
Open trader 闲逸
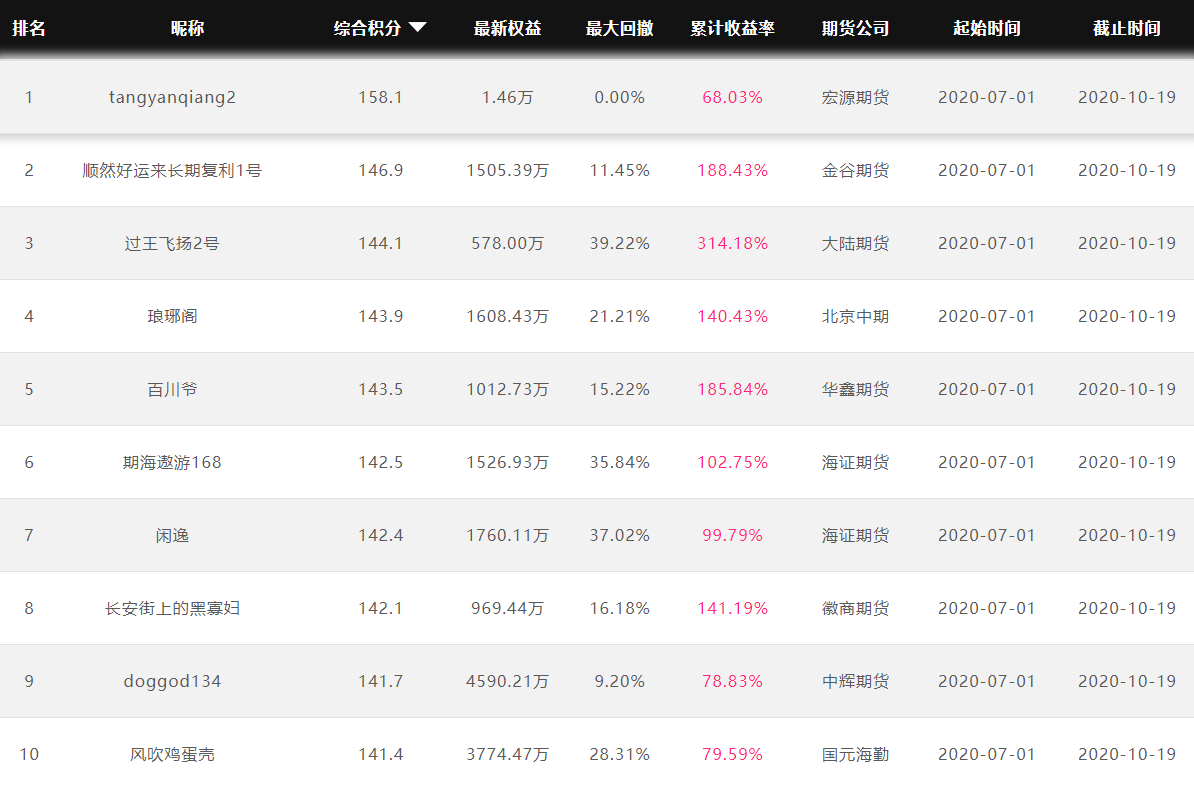tap(172, 535)
